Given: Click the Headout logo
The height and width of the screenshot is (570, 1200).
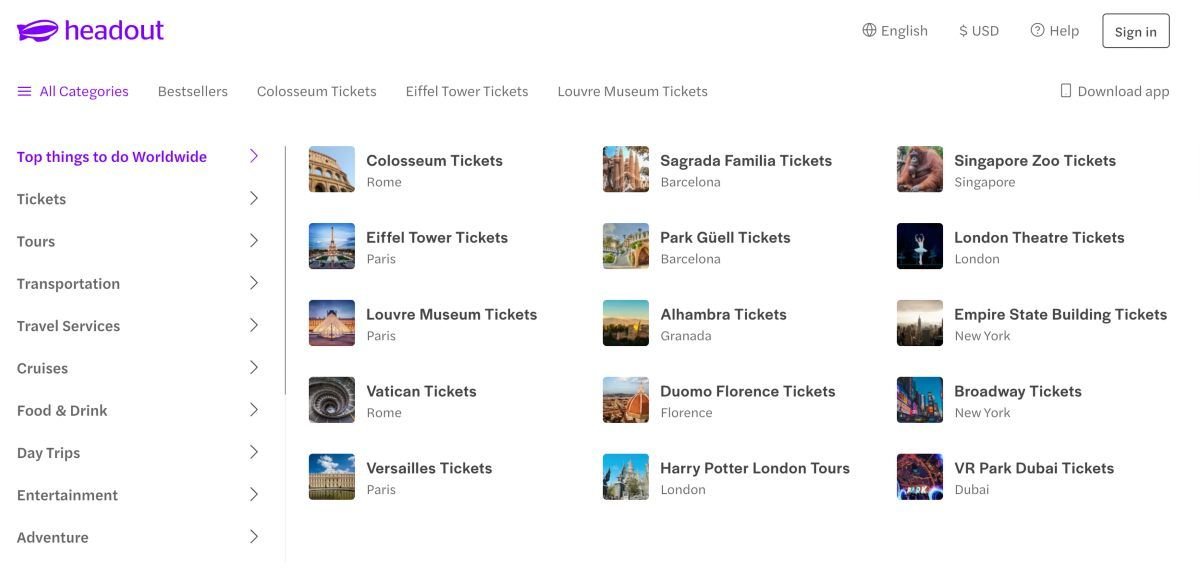Looking at the screenshot, I should point(90,31).
